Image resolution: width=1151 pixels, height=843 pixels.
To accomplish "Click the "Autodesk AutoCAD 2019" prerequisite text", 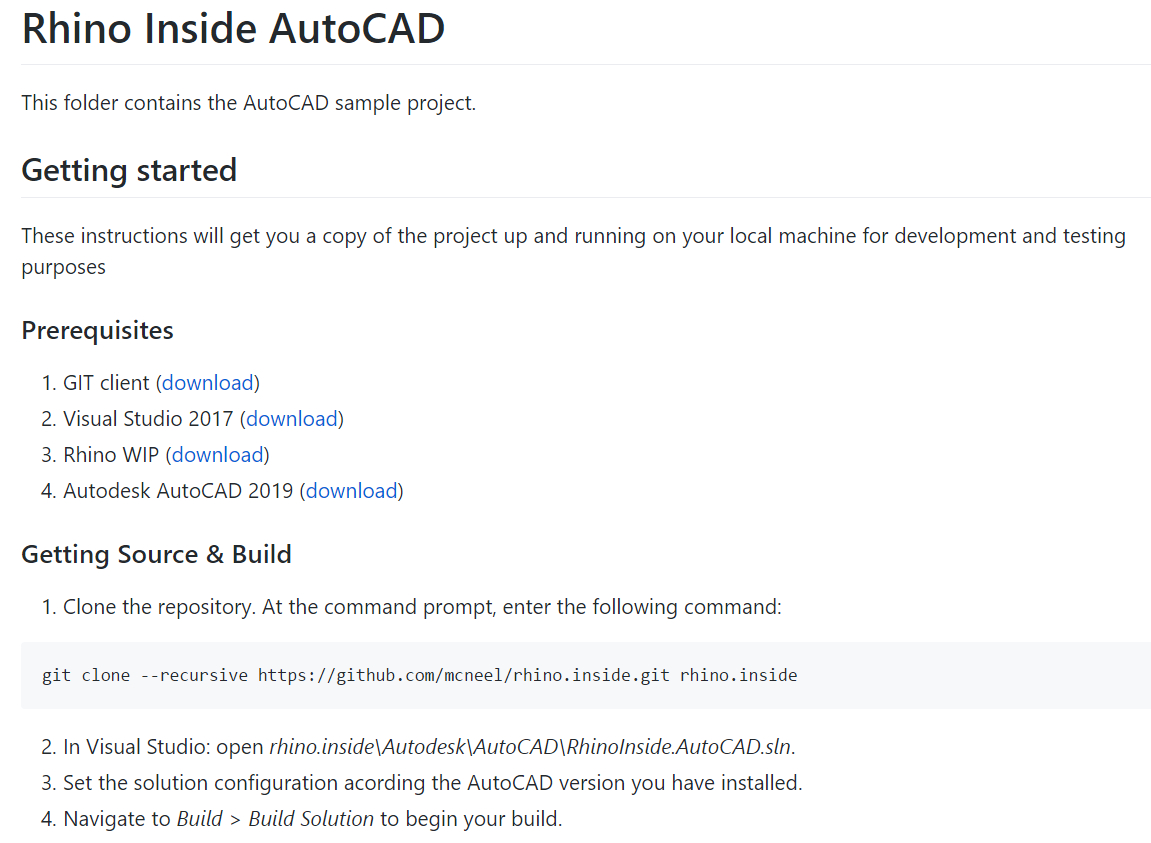I will pos(178,491).
